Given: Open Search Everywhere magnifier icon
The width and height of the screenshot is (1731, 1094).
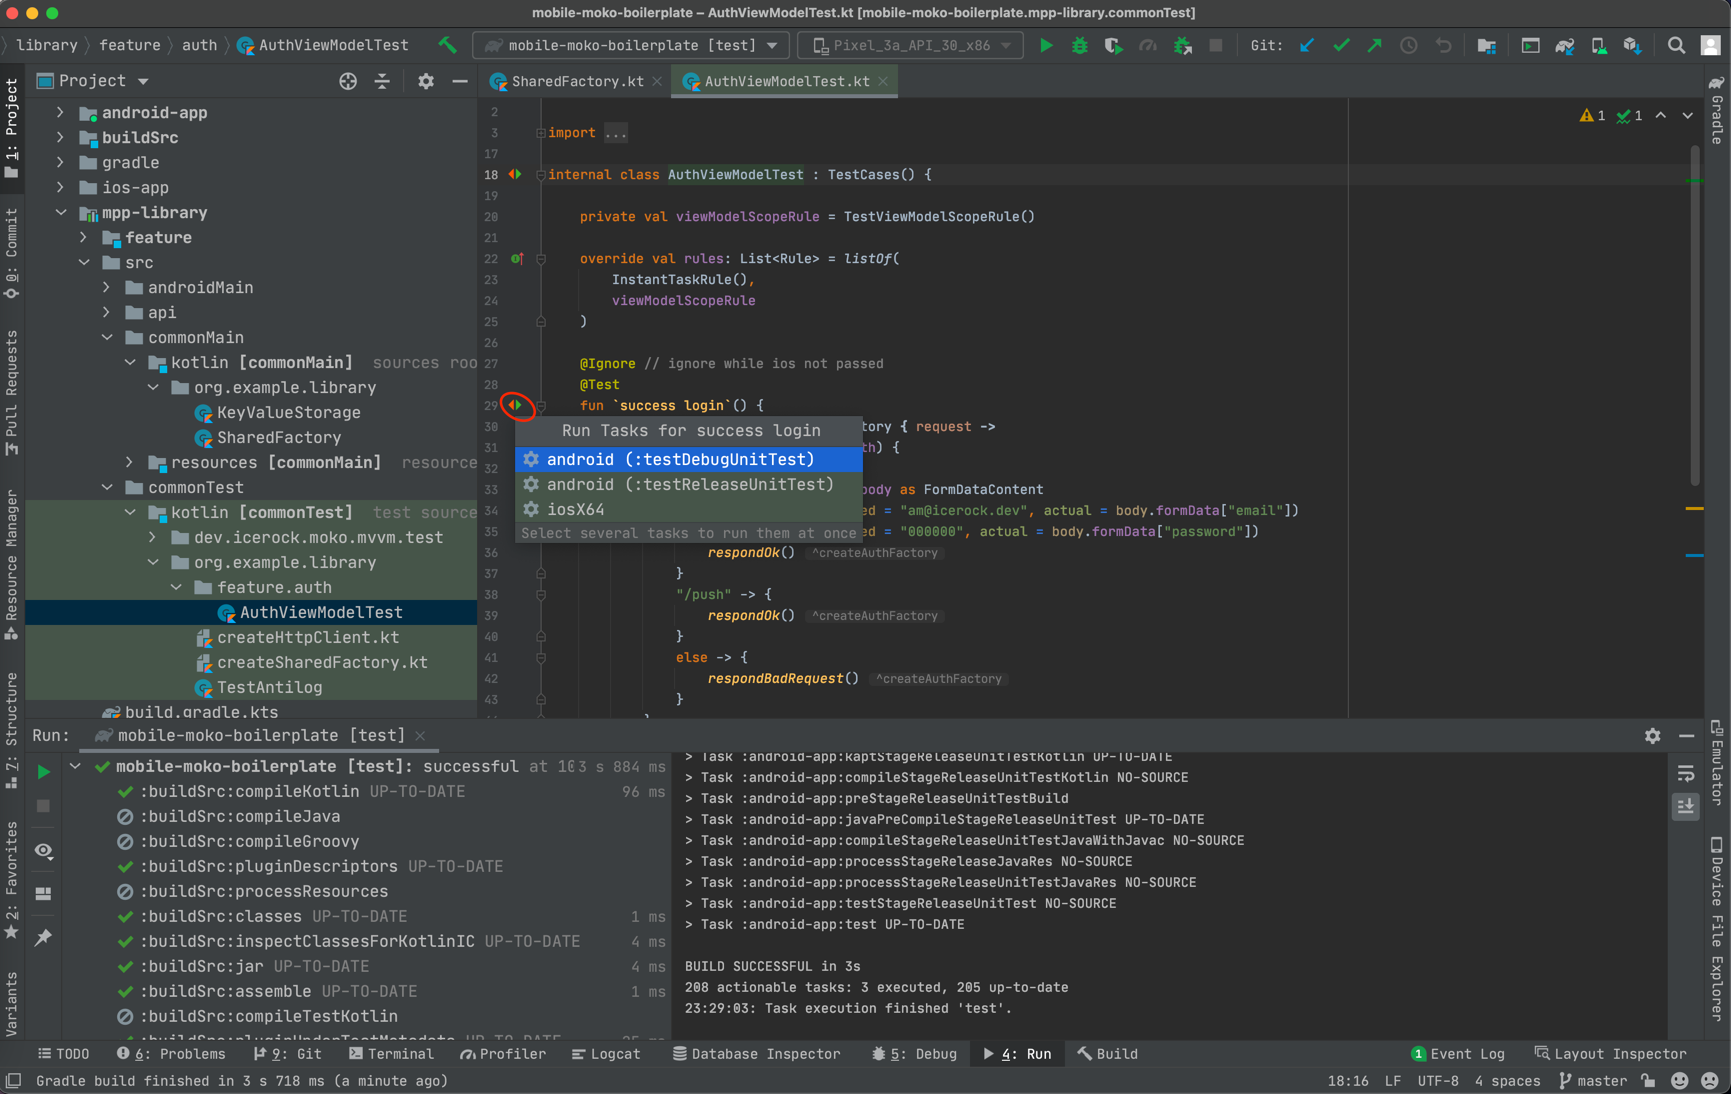Looking at the screenshot, I should pos(1676,45).
